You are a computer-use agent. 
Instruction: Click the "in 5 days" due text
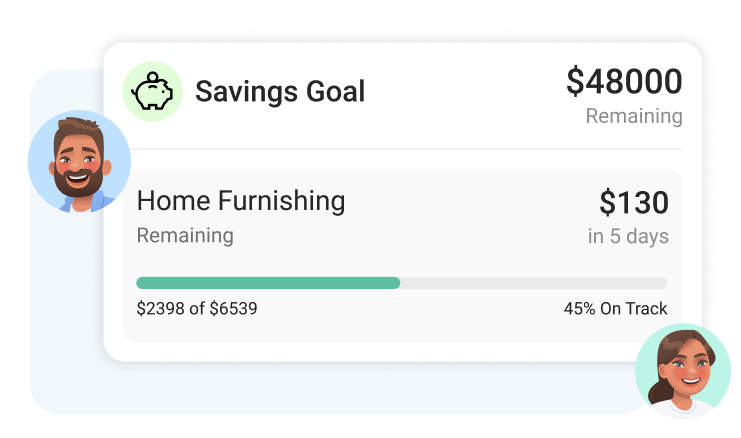(x=628, y=237)
